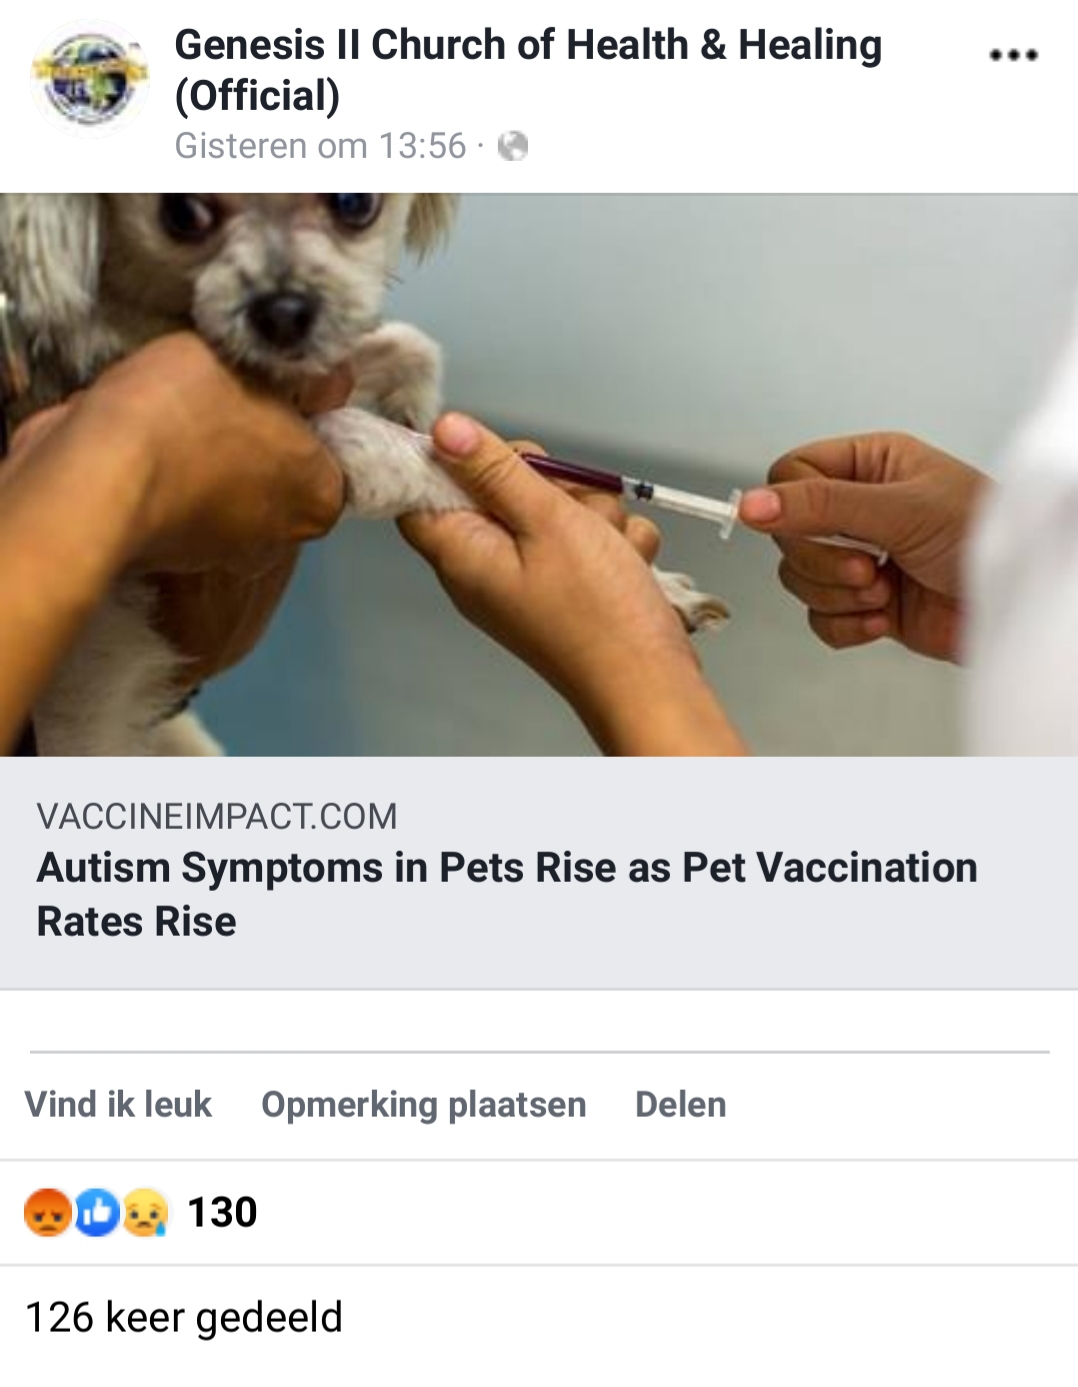Click the angry reaction emoji
Screen dimensions: 1078x1387
point(47,1212)
